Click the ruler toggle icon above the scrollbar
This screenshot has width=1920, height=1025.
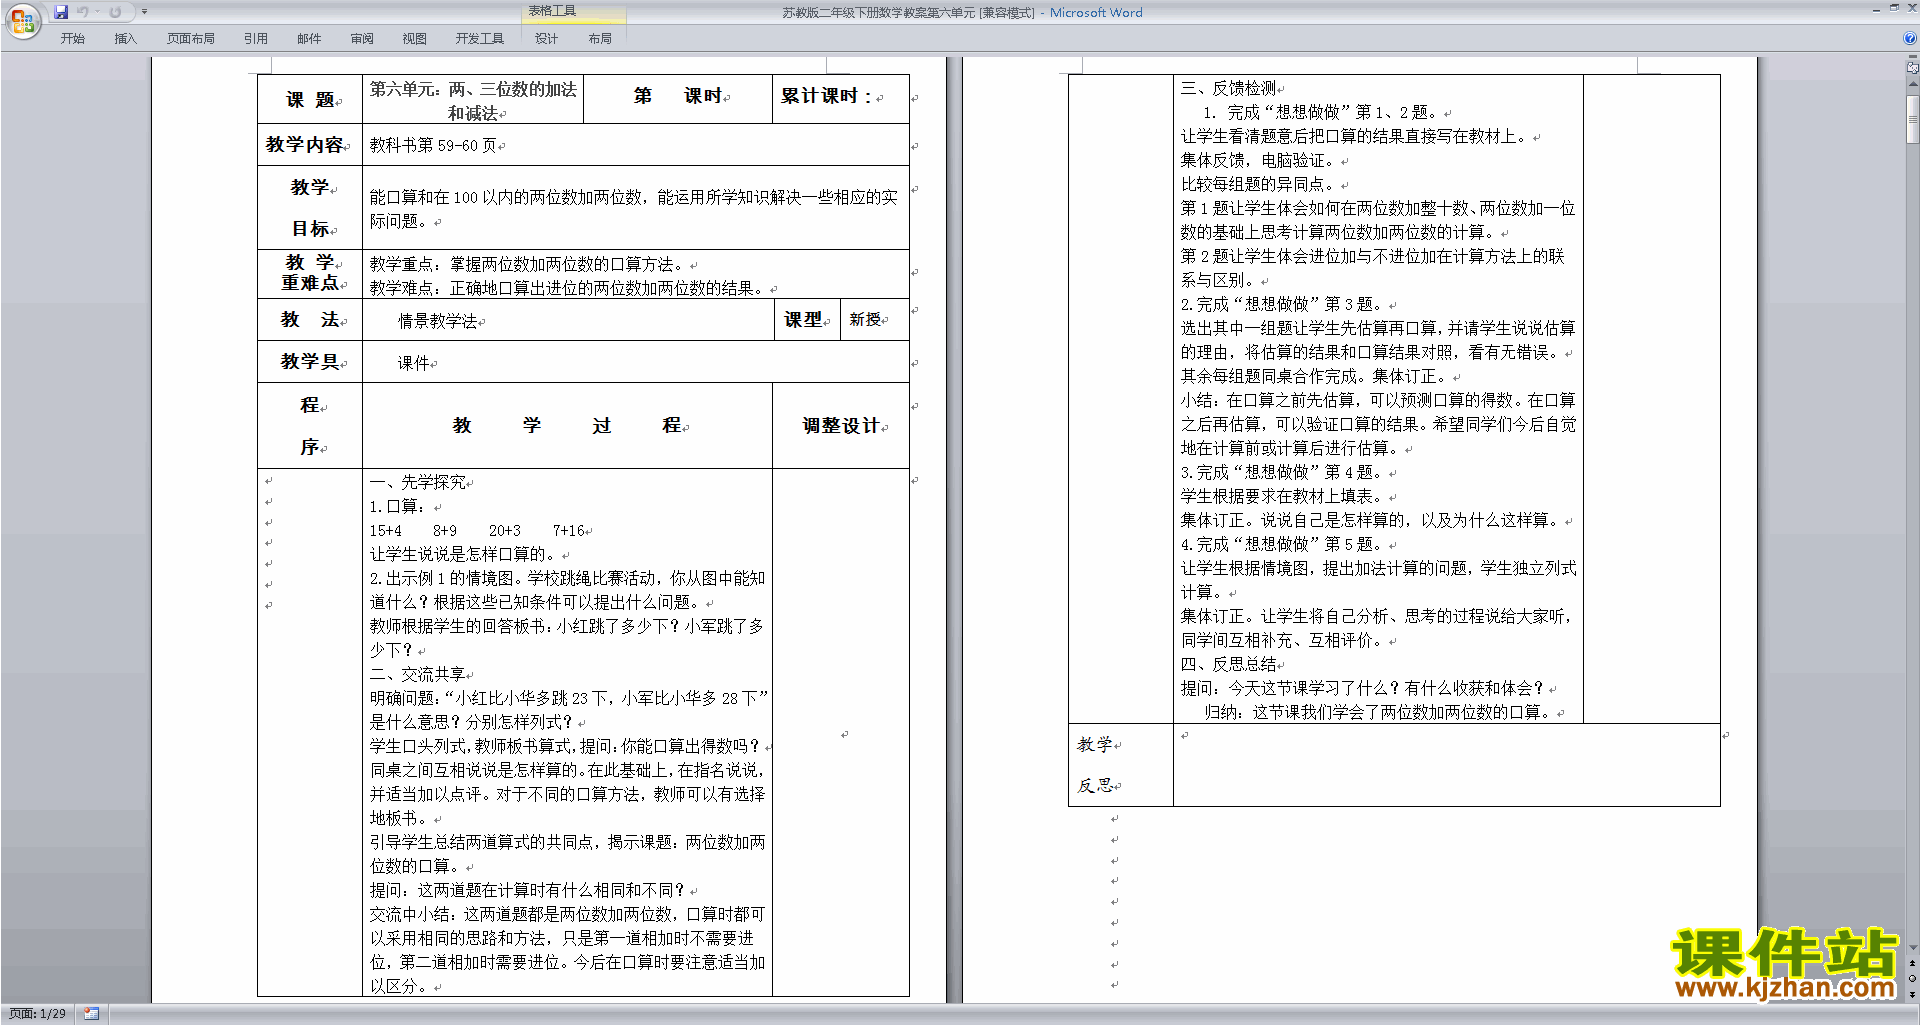1913,68
